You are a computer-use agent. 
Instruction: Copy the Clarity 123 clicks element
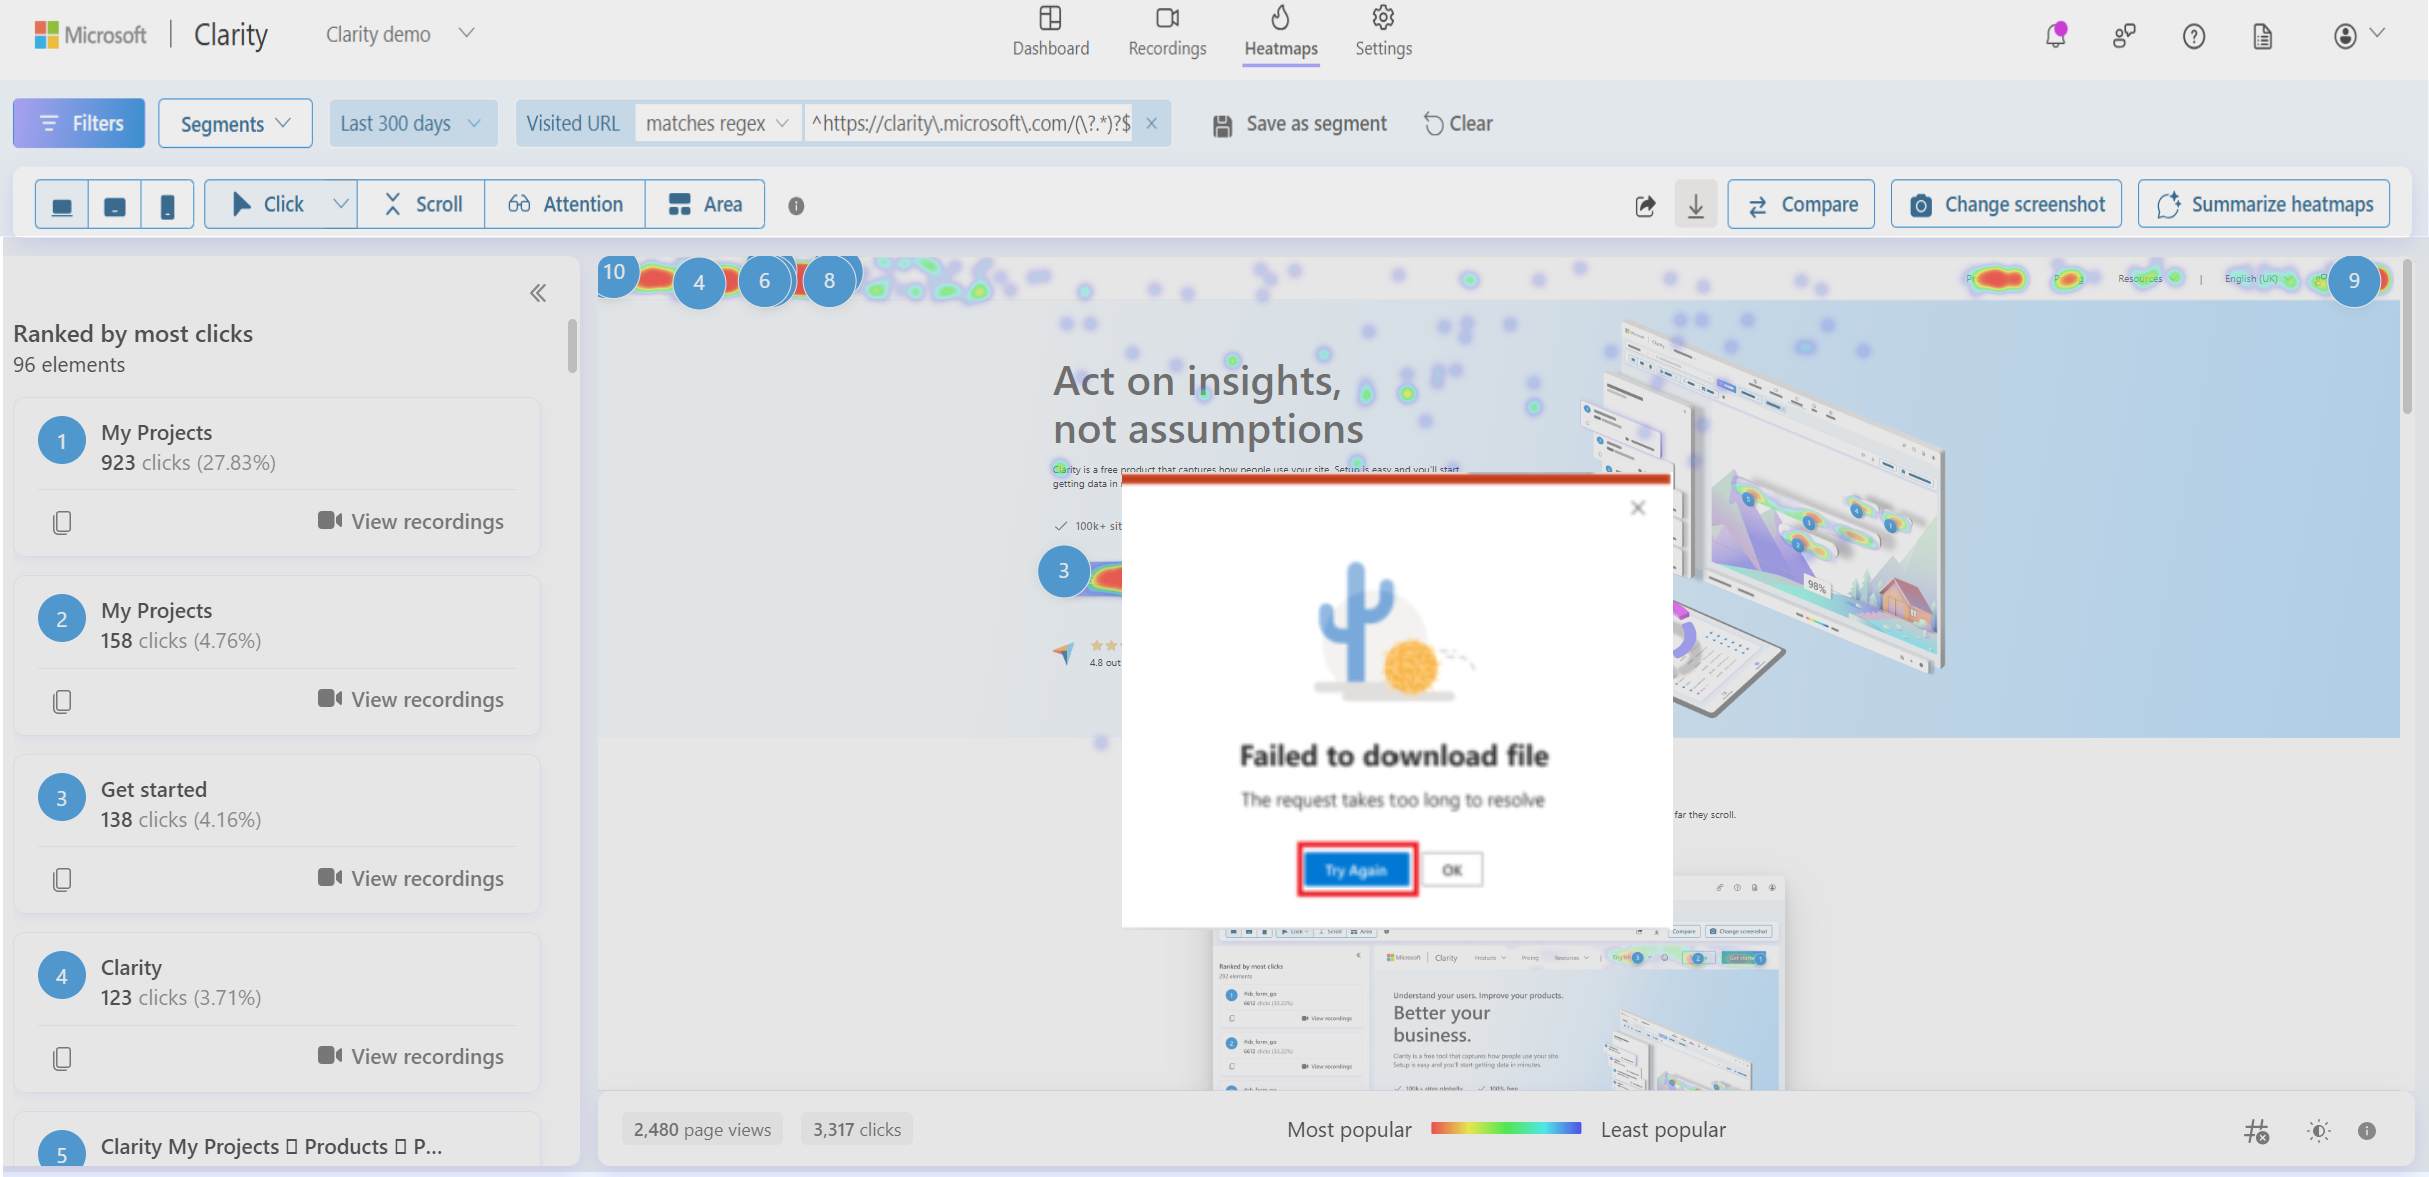click(x=62, y=1058)
